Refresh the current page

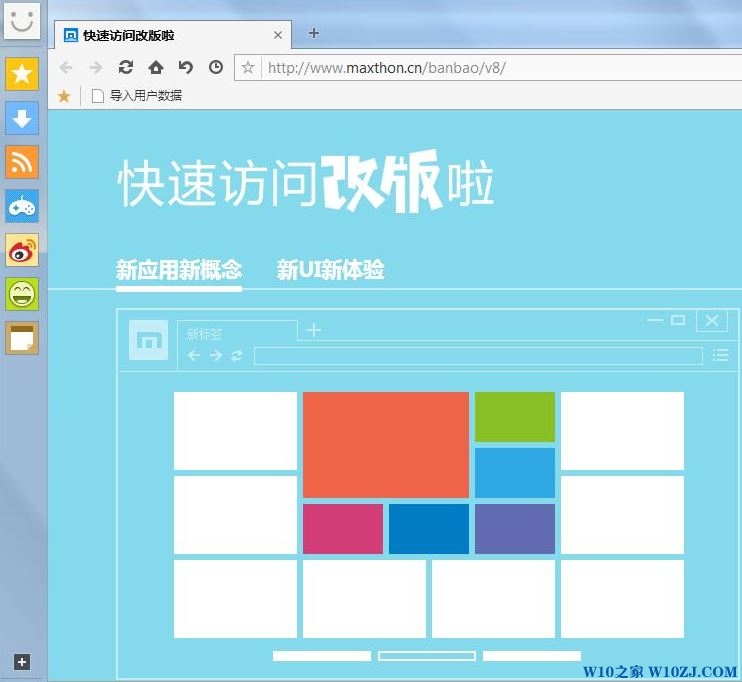pyautogui.click(x=126, y=67)
